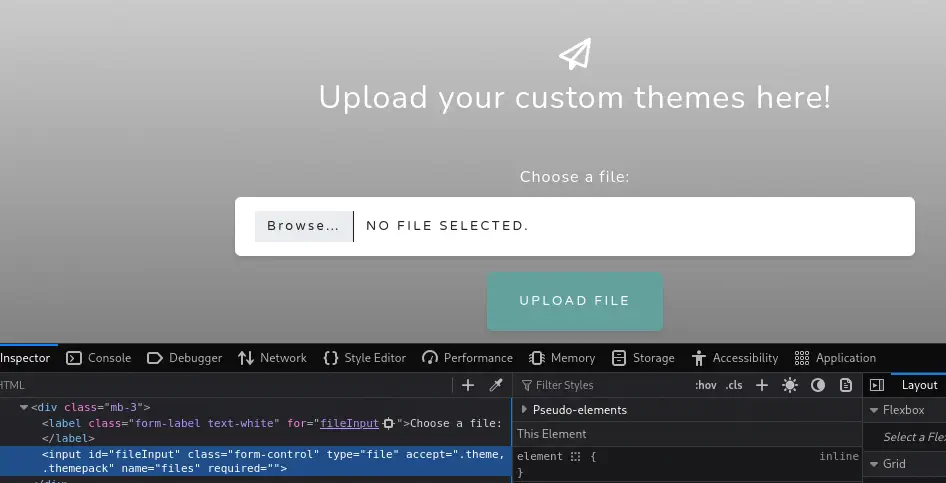Click the Browse... file button
The image size is (946, 483).
coord(303,226)
